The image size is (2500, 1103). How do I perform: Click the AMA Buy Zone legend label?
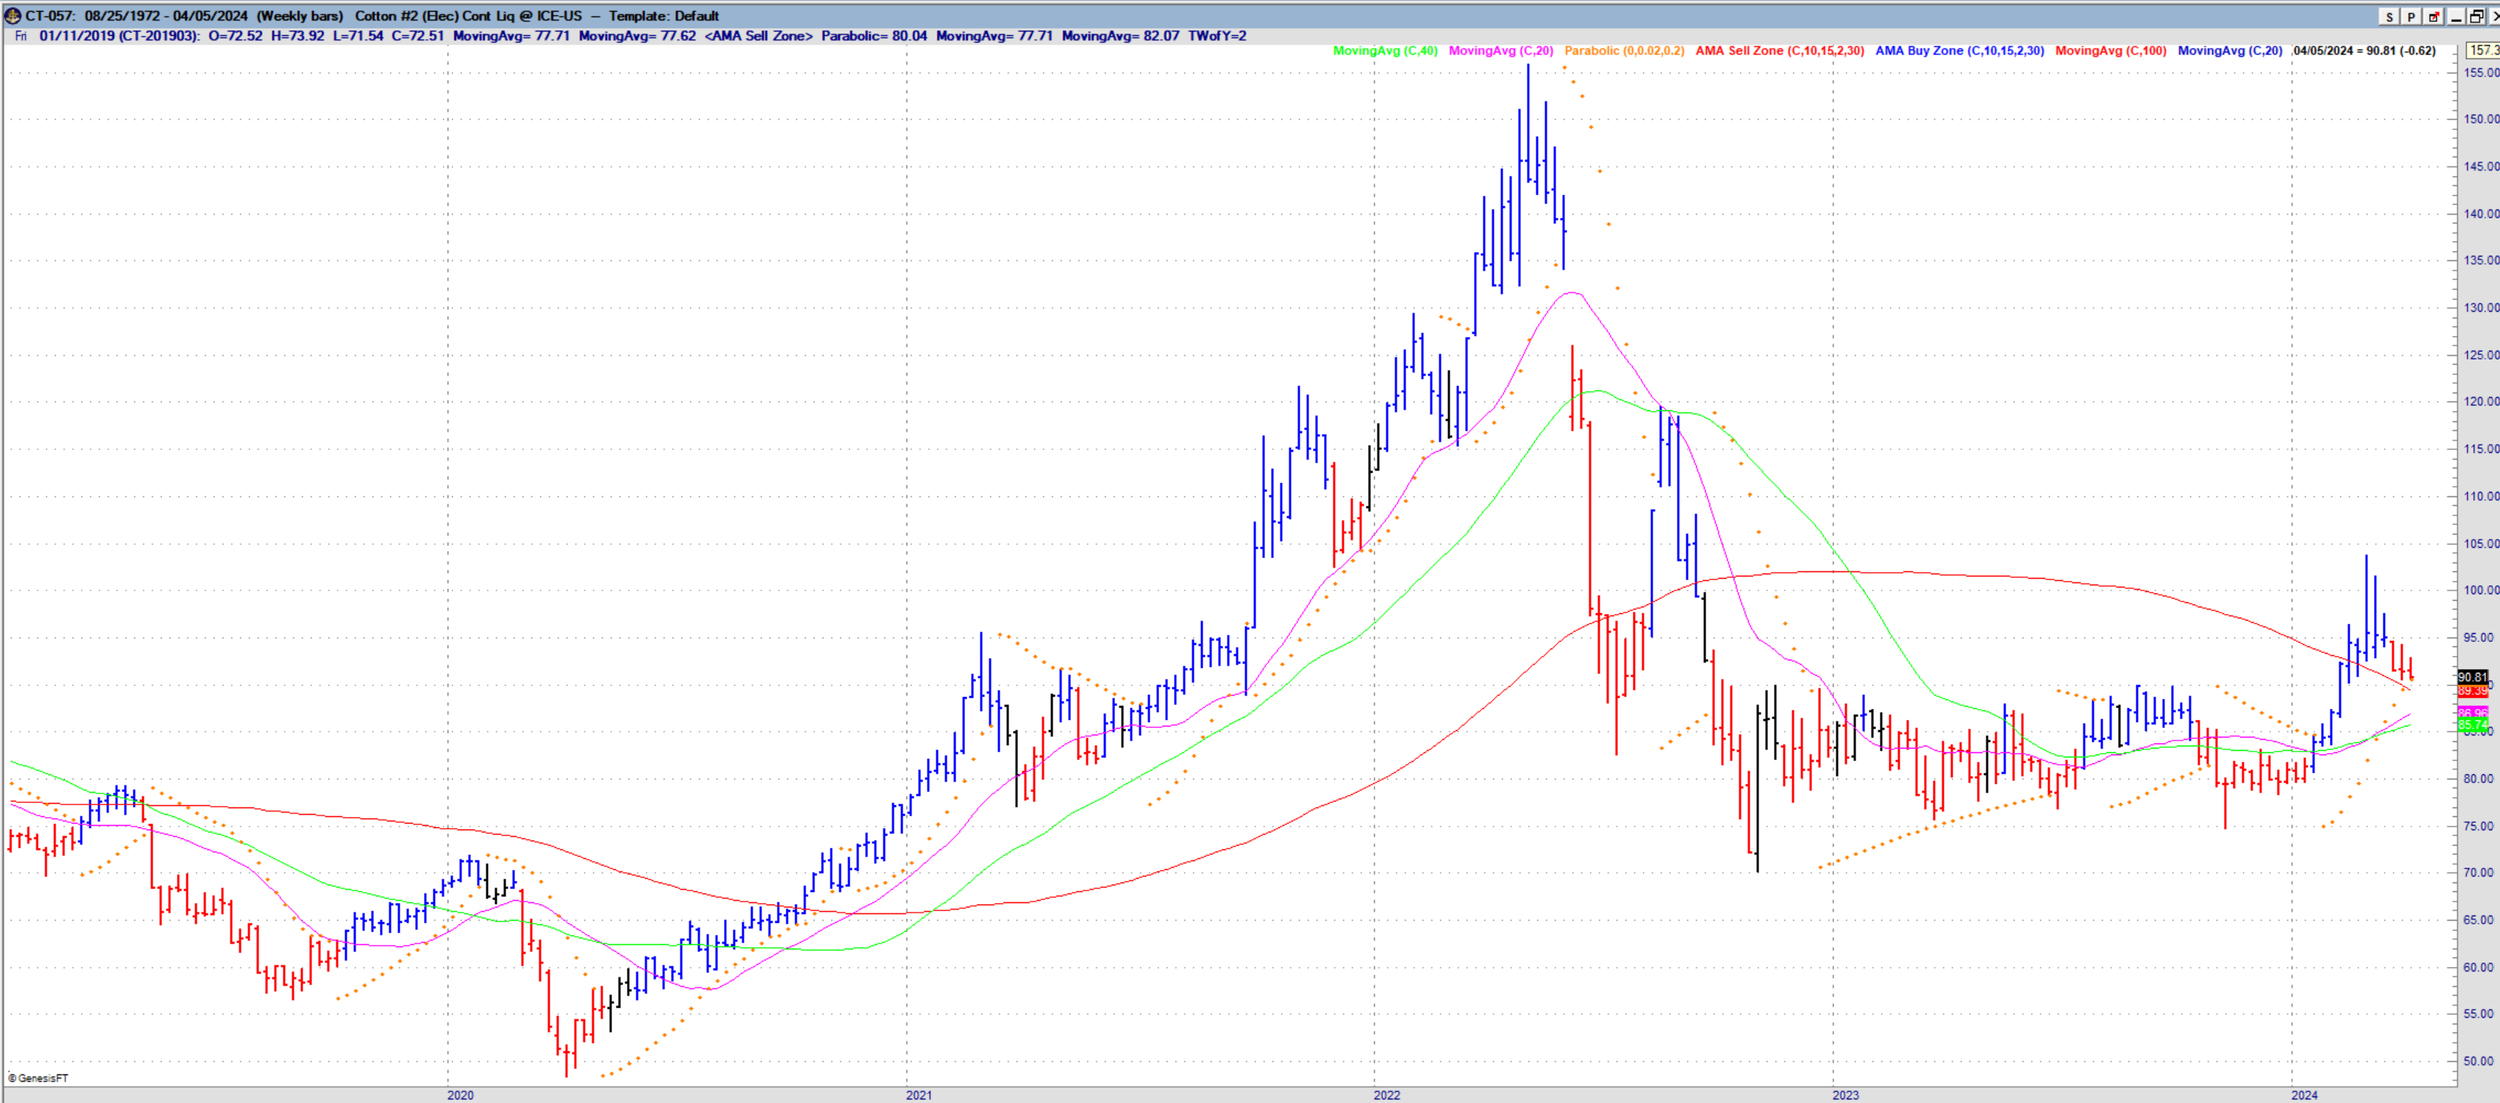[1959, 51]
